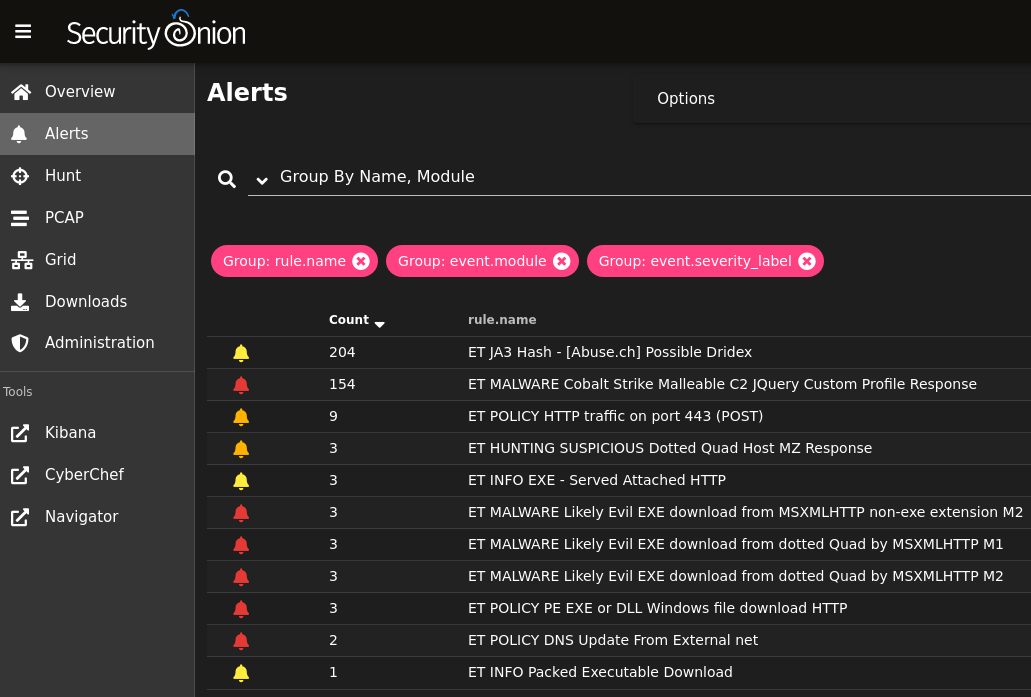The width and height of the screenshot is (1031, 697).
Task: Acknowledge the MSXMLHTTP non-exe extension M2 bell
Action: pos(241,513)
